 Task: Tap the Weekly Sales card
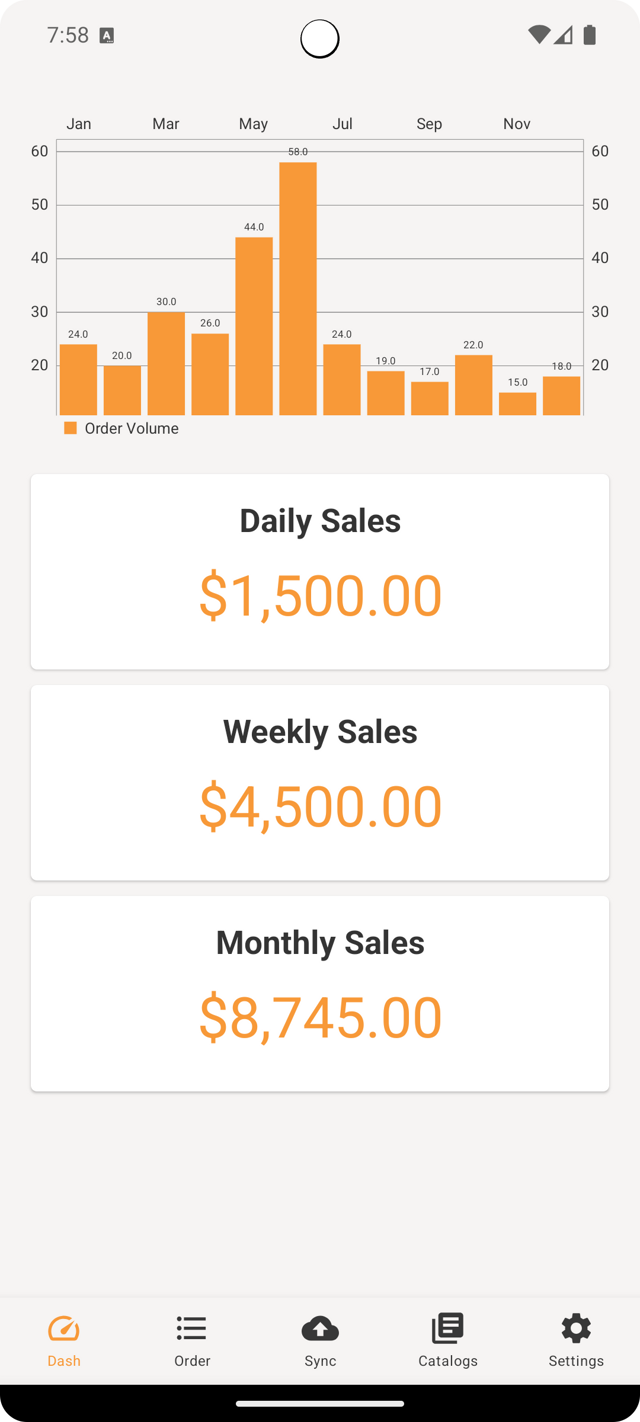pos(320,782)
